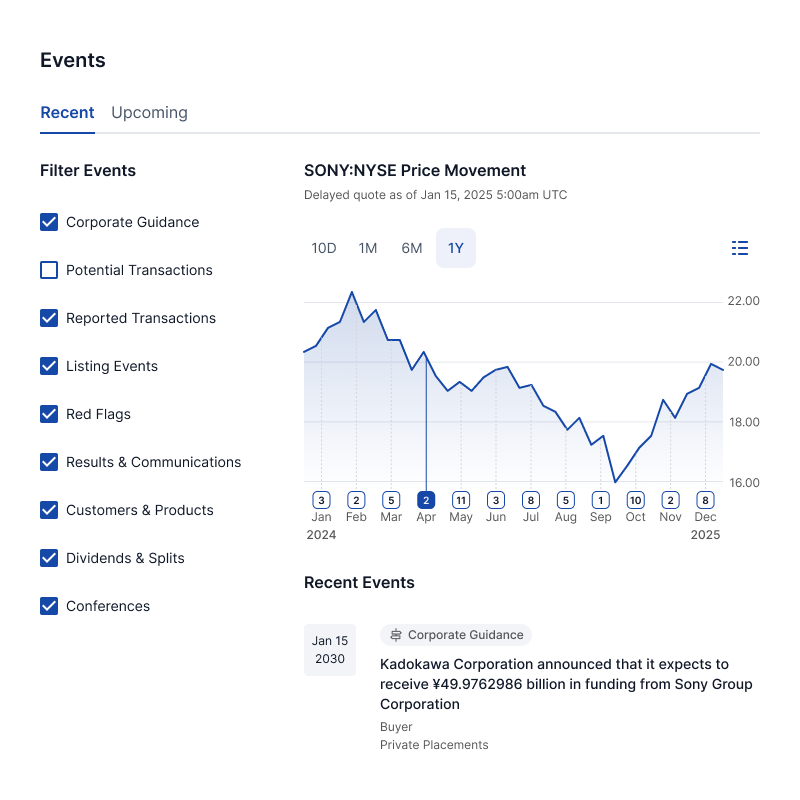The image size is (800, 800).
Task: Choose the 1M chart range
Action: (x=368, y=248)
